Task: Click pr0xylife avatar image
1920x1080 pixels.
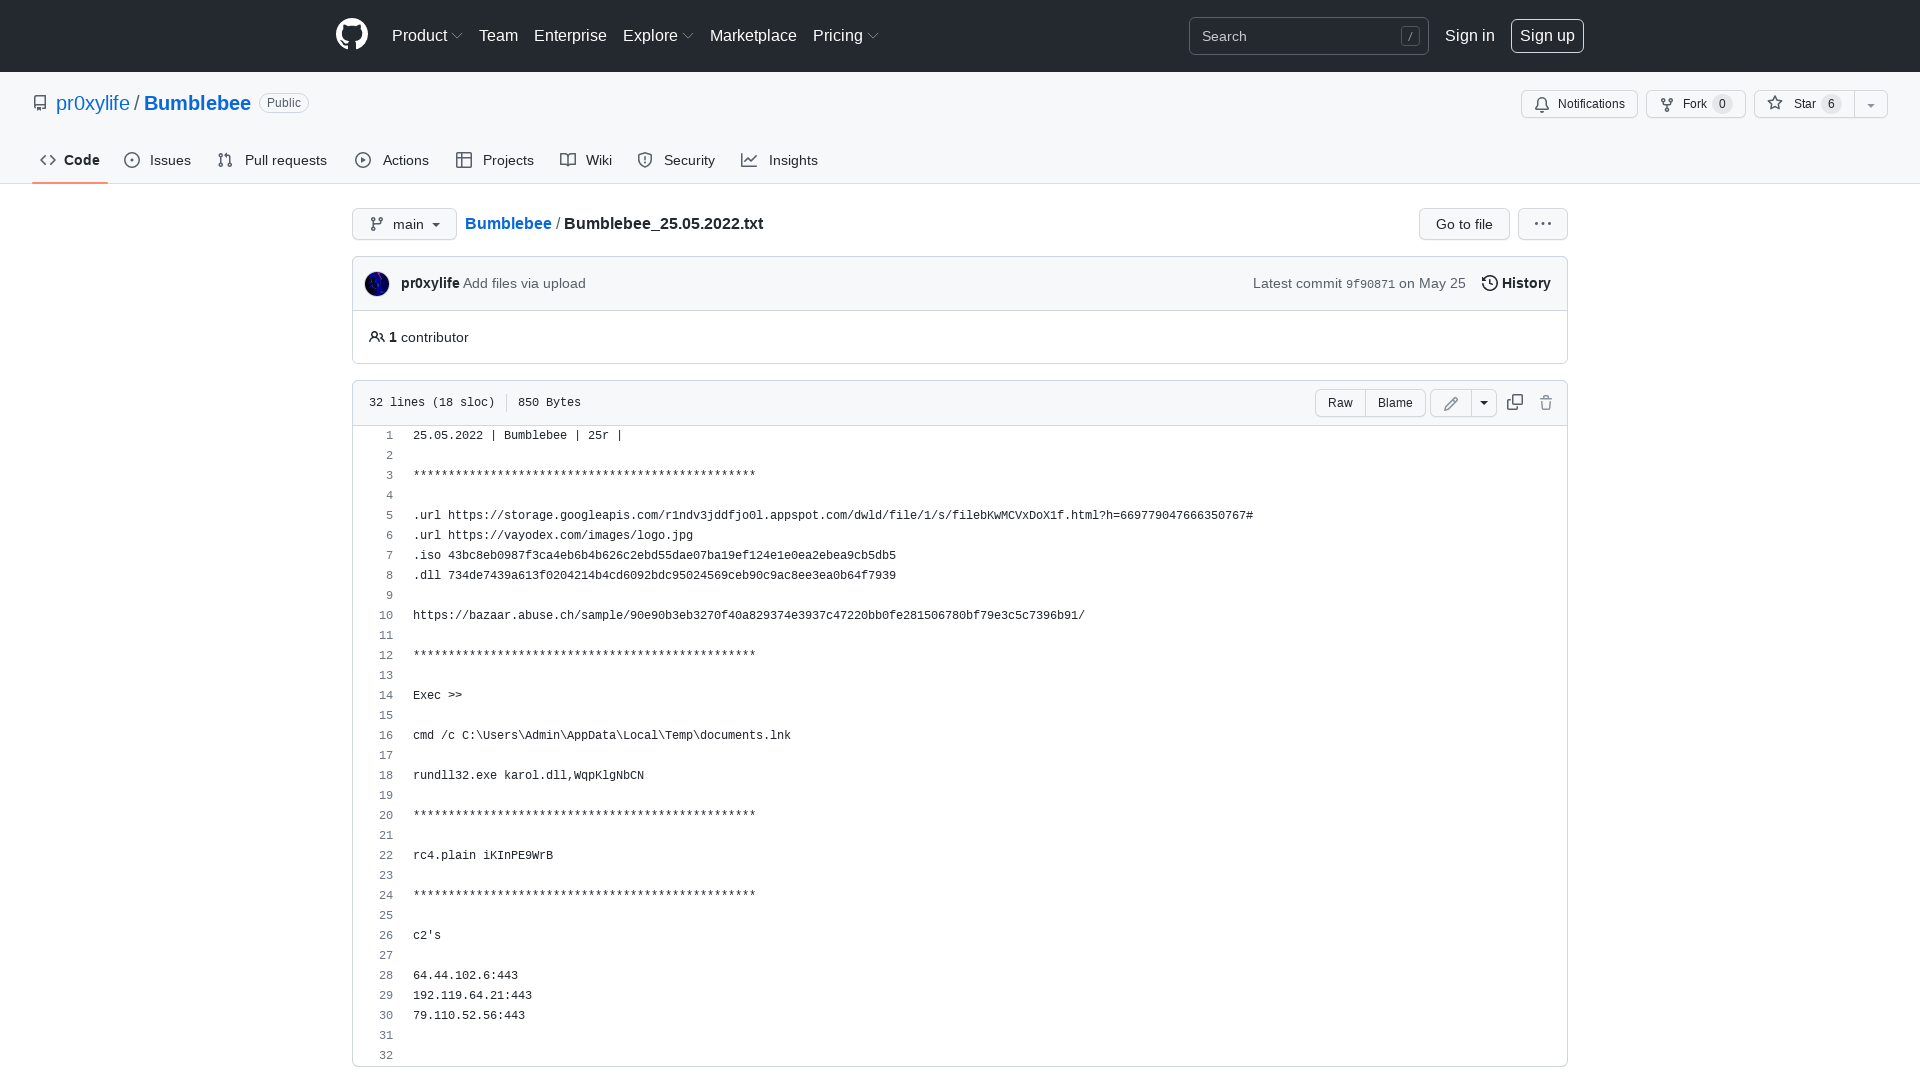Action: [x=377, y=284]
